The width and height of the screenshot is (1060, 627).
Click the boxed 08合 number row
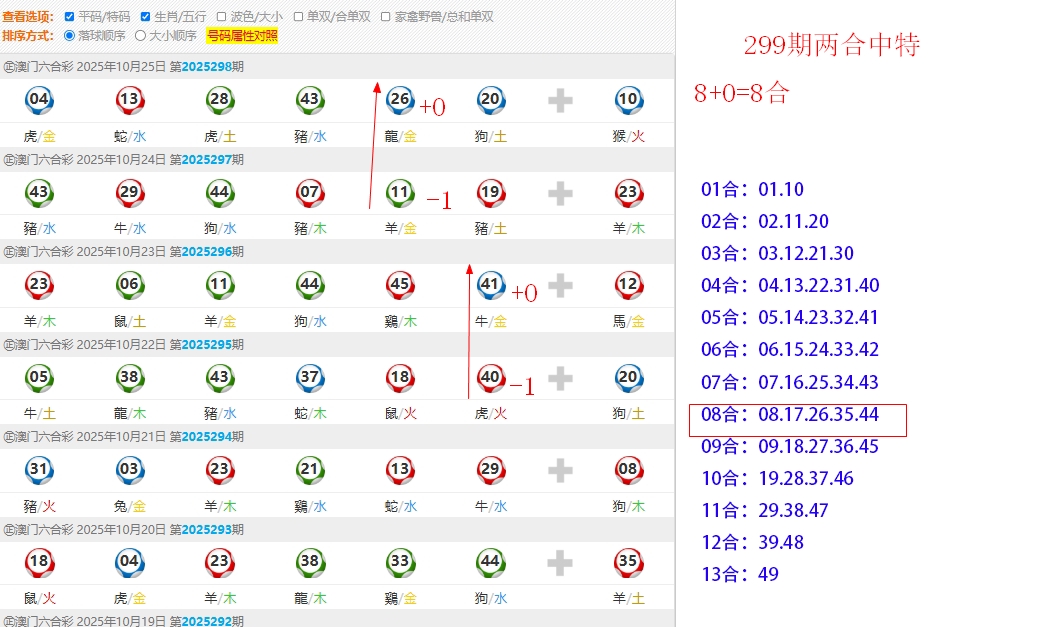point(797,414)
